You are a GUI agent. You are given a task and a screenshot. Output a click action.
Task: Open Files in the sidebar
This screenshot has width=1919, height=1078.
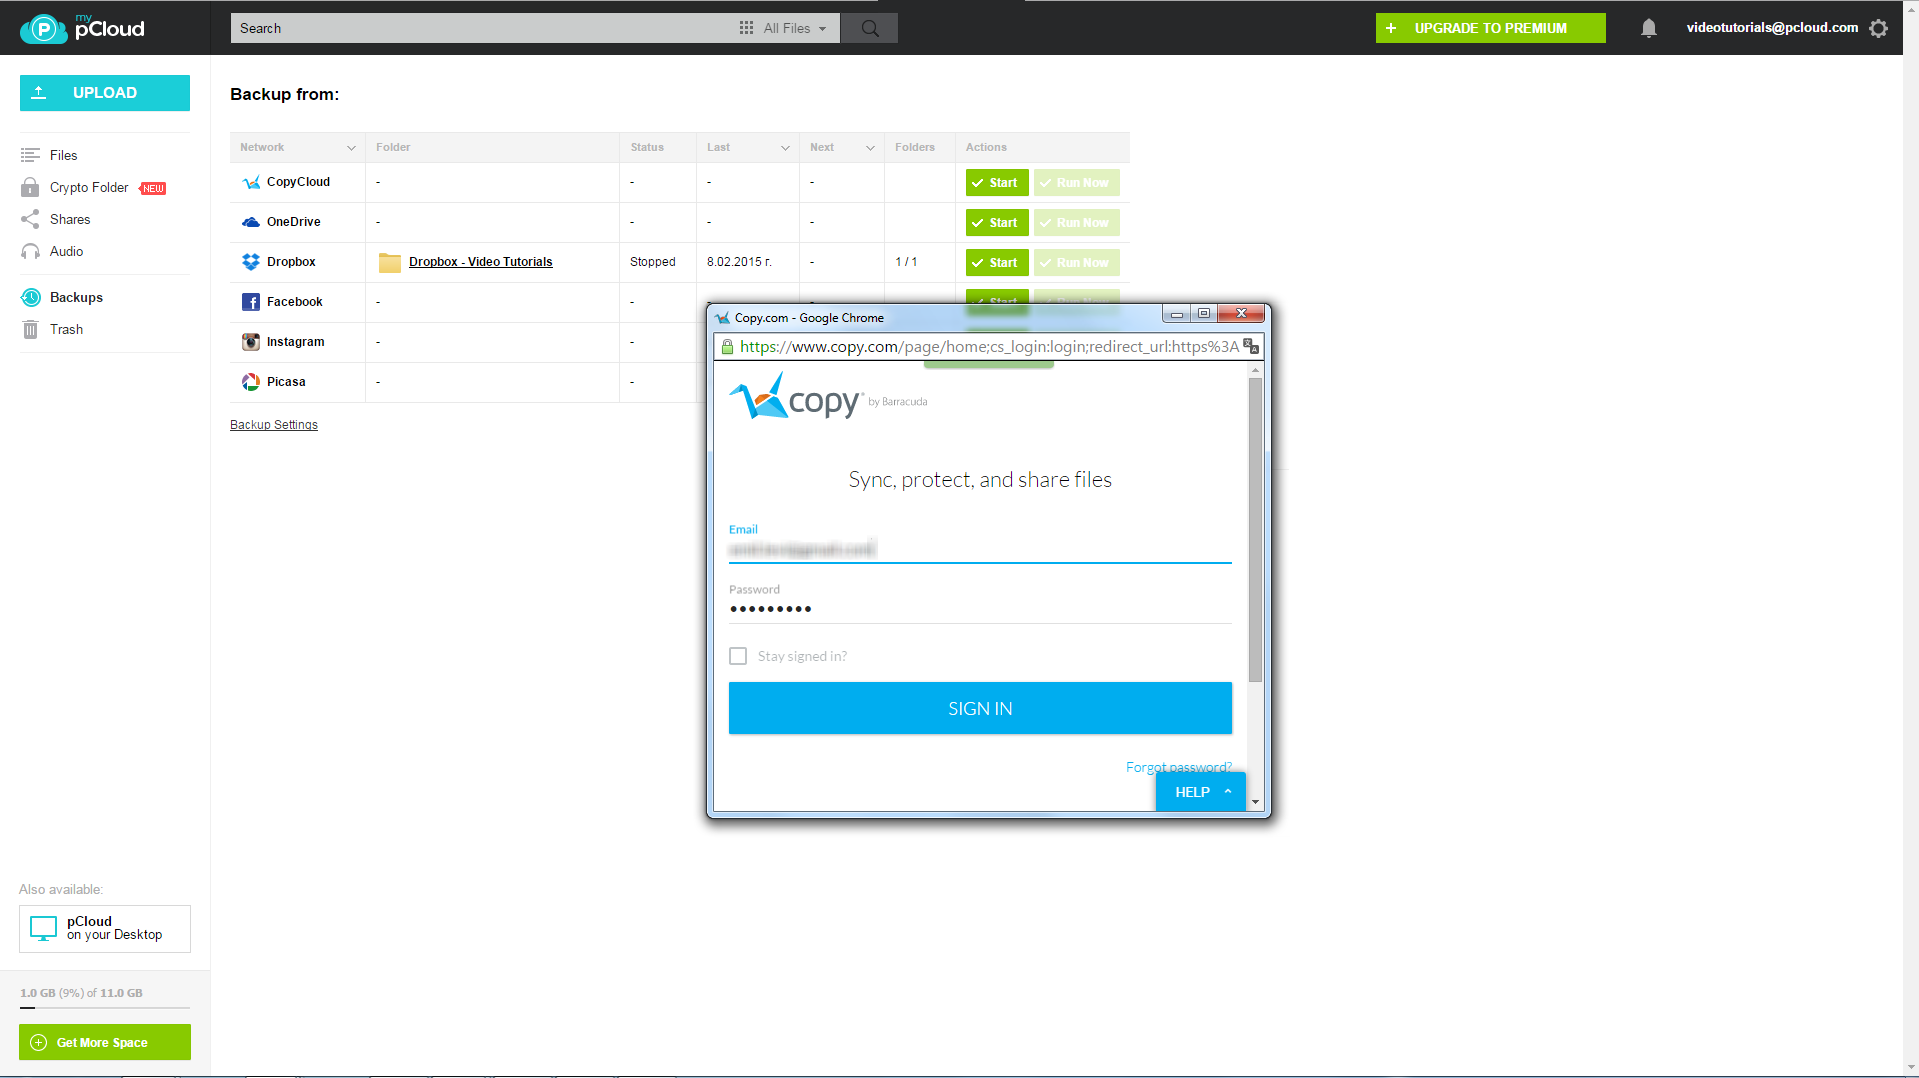63,155
